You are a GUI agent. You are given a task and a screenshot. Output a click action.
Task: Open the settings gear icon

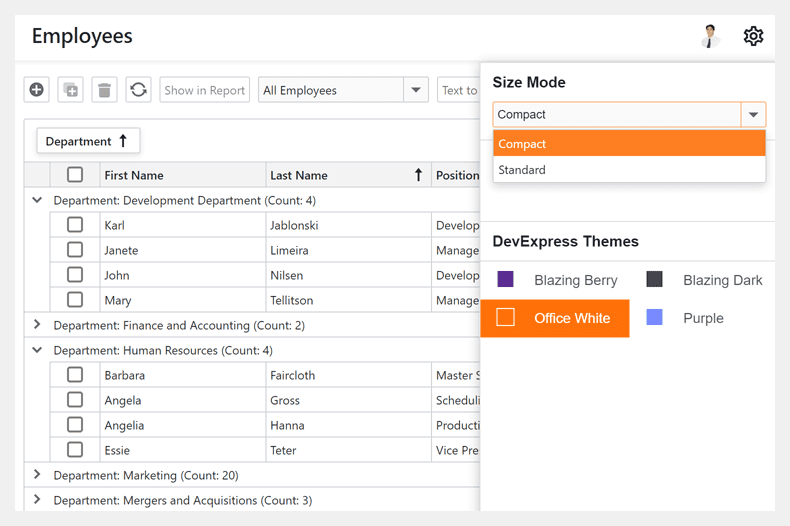point(753,36)
